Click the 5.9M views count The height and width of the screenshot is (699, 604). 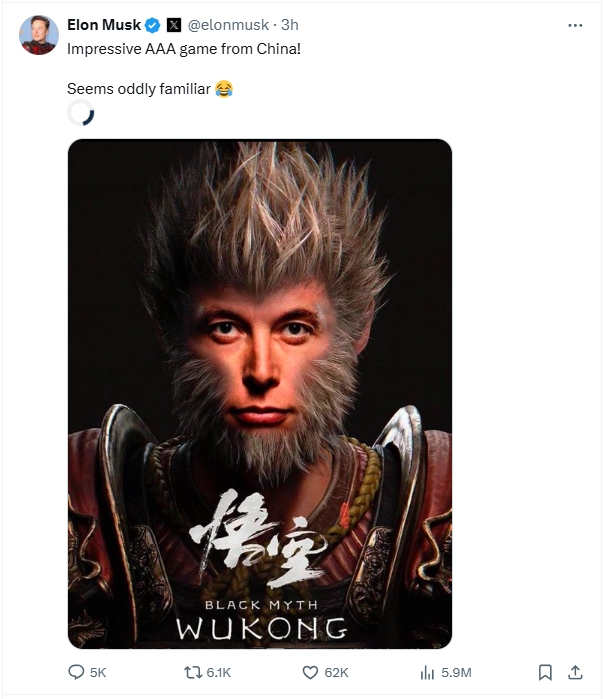coord(456,672)
